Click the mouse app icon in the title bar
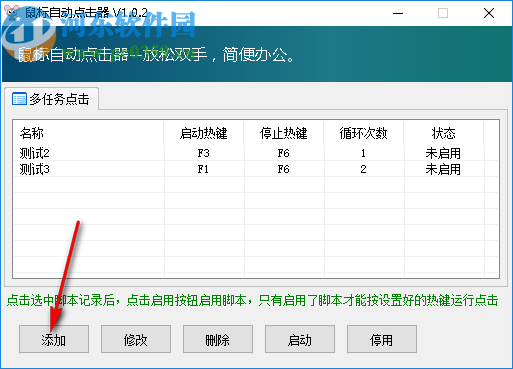 pos(12,13)
